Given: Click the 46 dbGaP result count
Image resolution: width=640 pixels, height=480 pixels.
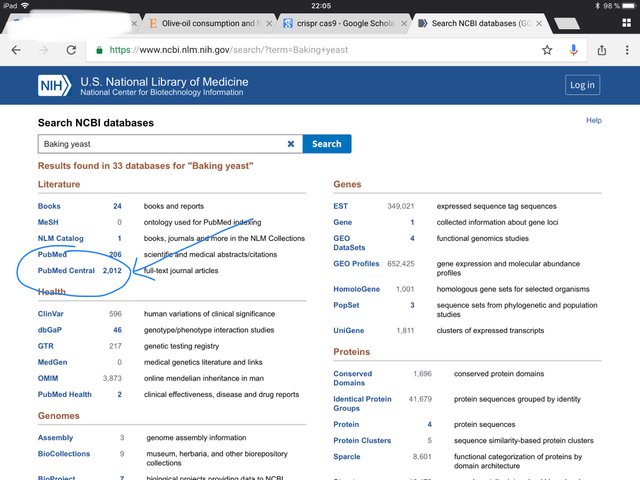Looking at the screenshot, I should (117, 330).
